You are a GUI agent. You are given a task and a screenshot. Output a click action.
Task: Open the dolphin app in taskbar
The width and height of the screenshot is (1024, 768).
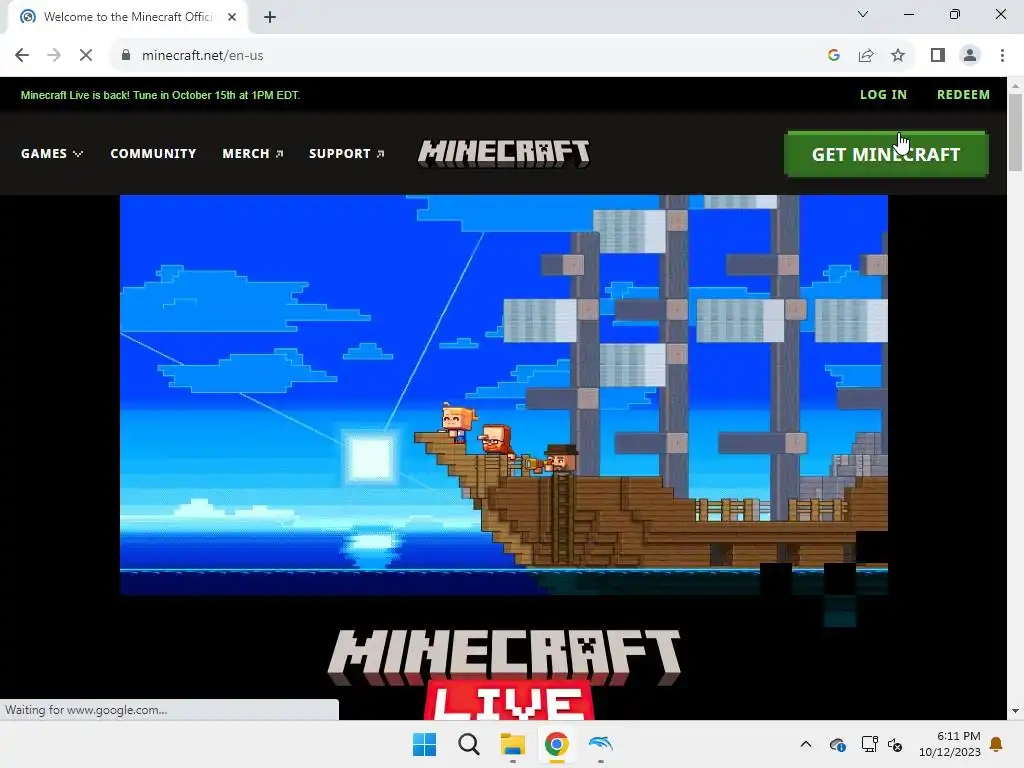click(x=600, y=744)
